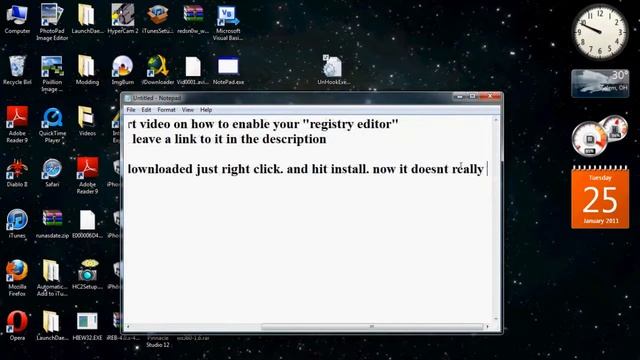Maximize the Notepad window

point(473,97)
